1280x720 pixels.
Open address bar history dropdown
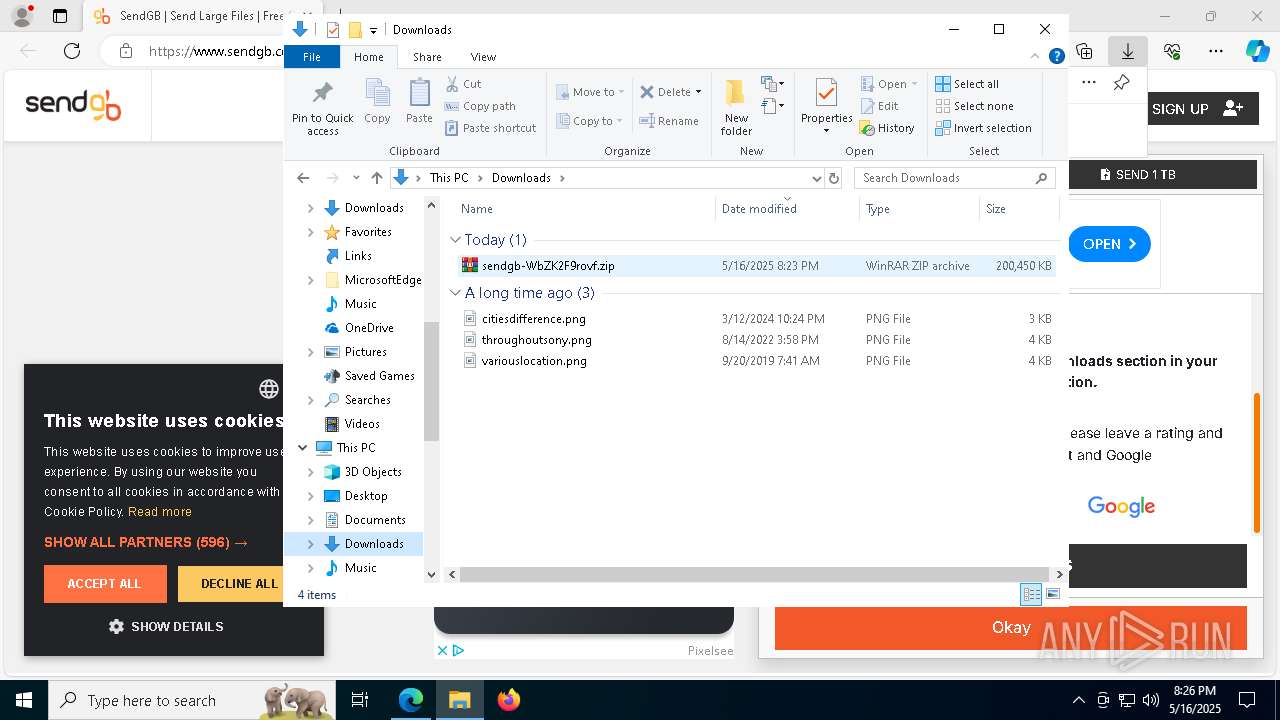816,178
